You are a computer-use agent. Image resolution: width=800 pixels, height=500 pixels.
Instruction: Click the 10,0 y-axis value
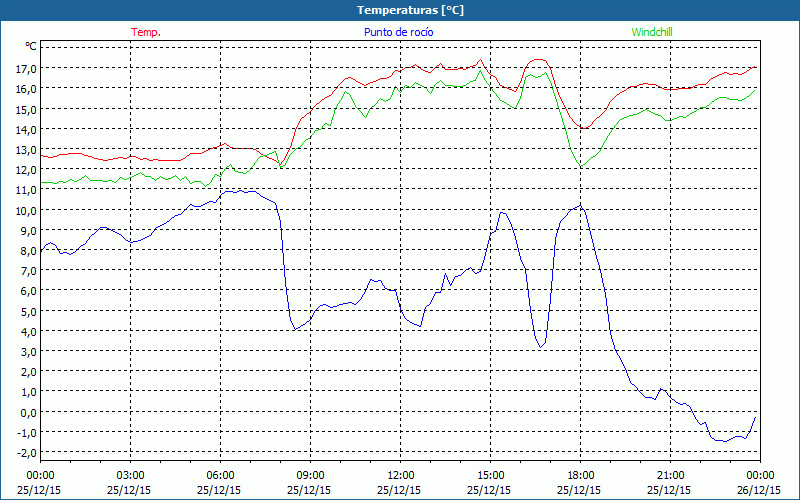point(28,210)
